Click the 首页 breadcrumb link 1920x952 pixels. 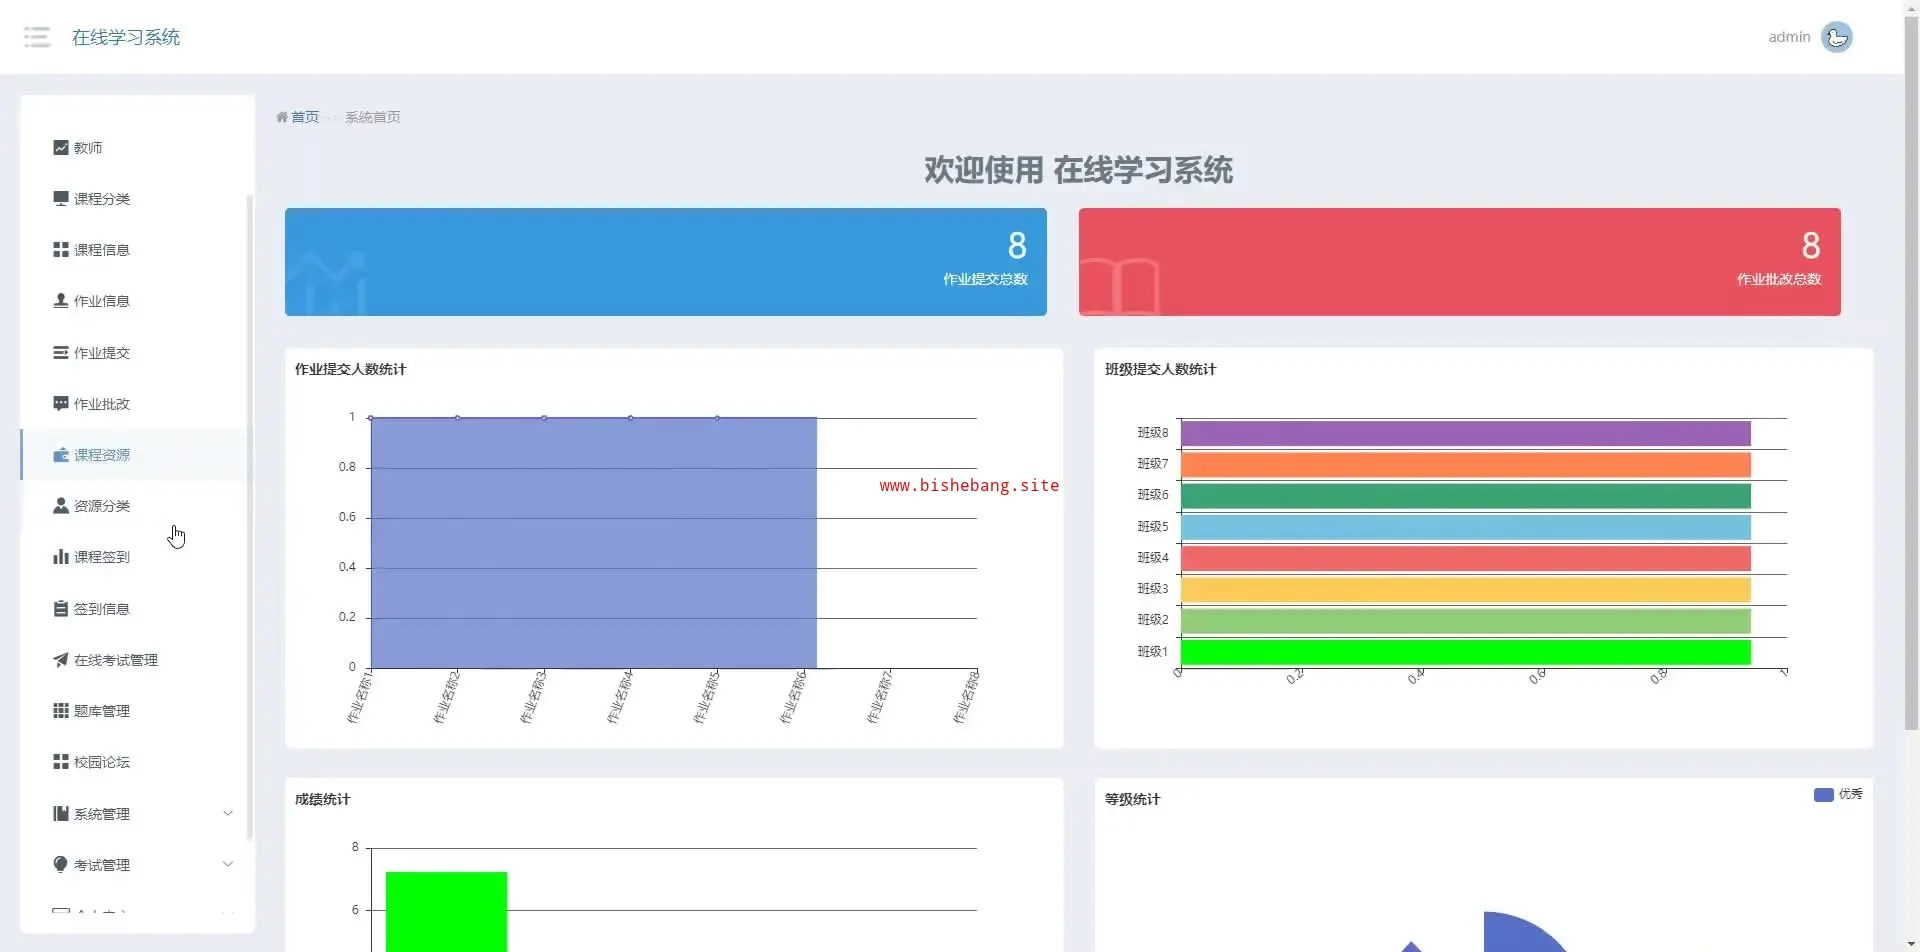(305, 117)
